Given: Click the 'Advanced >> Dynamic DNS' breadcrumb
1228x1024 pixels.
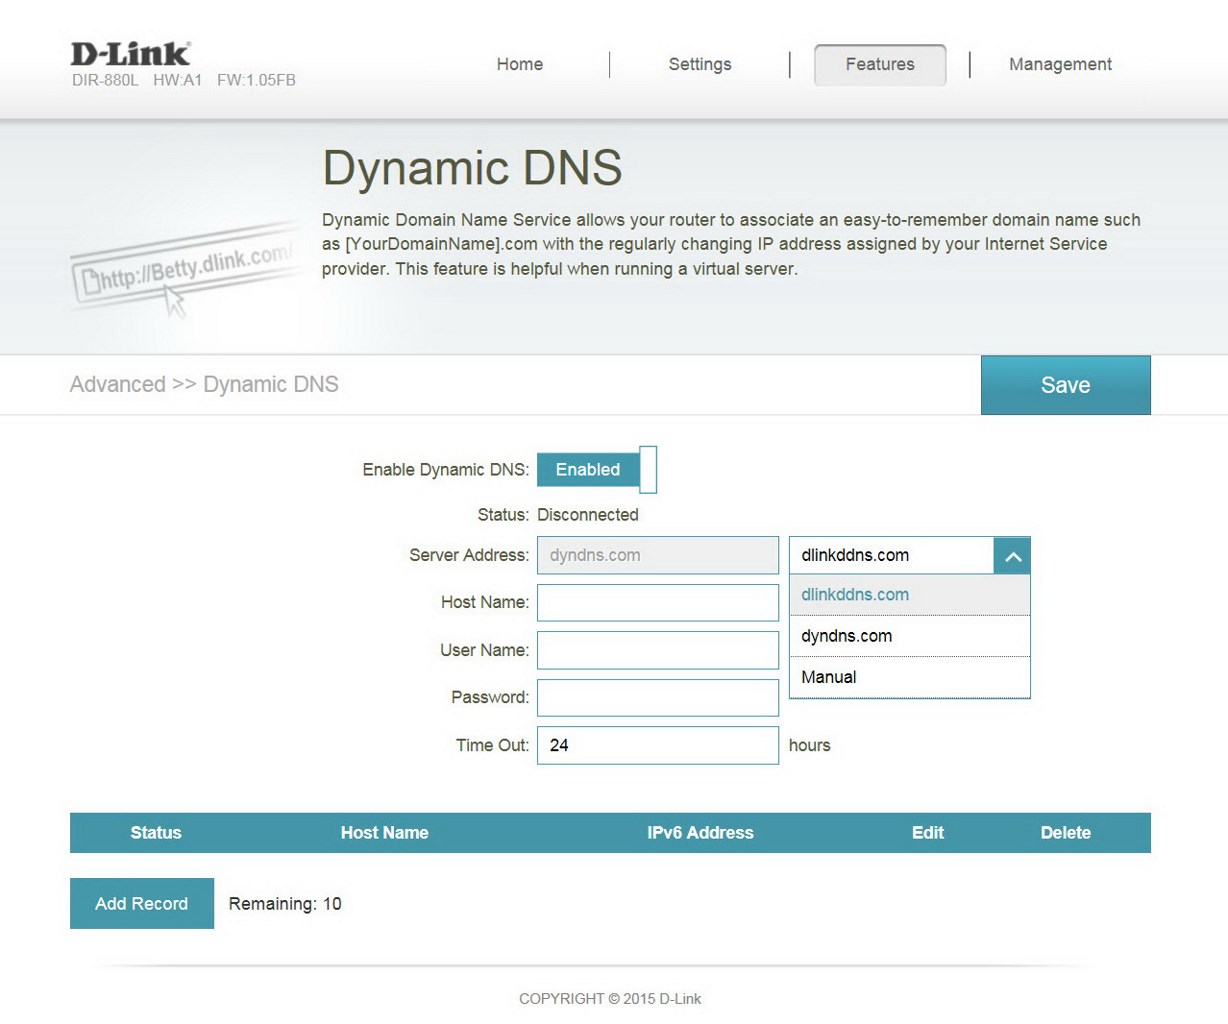Looking at the screenshot, I should [x=204, y=385].
